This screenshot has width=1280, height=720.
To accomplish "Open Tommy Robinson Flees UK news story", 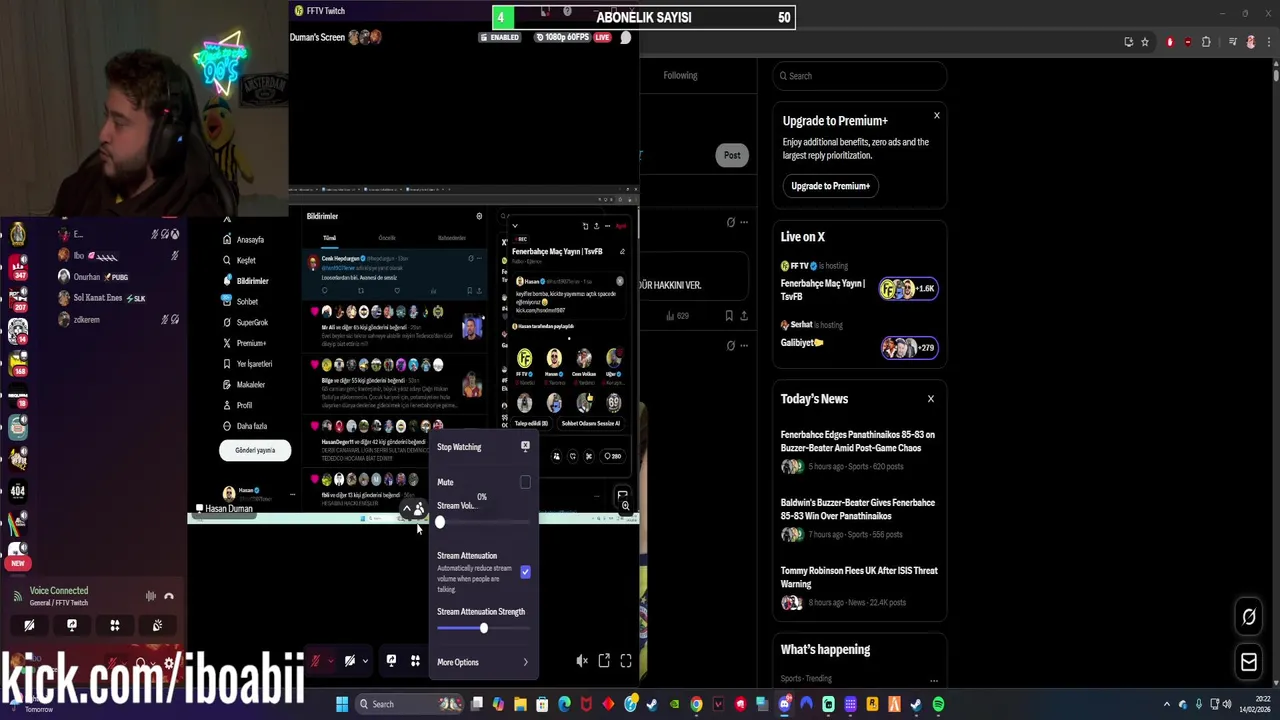I will pyautogui.click(x=859, y=586).
